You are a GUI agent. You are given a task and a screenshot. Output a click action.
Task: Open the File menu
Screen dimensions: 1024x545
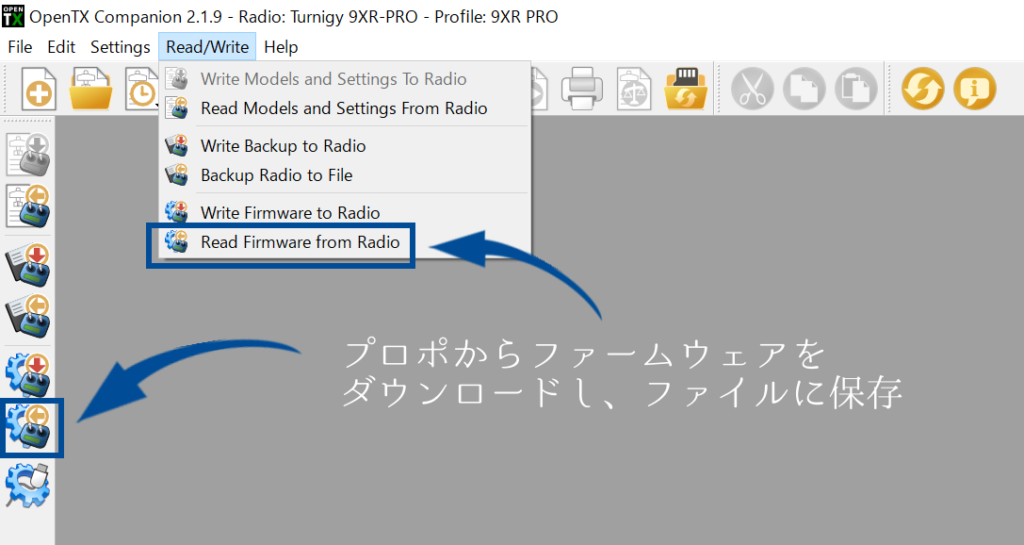(20, 47)
